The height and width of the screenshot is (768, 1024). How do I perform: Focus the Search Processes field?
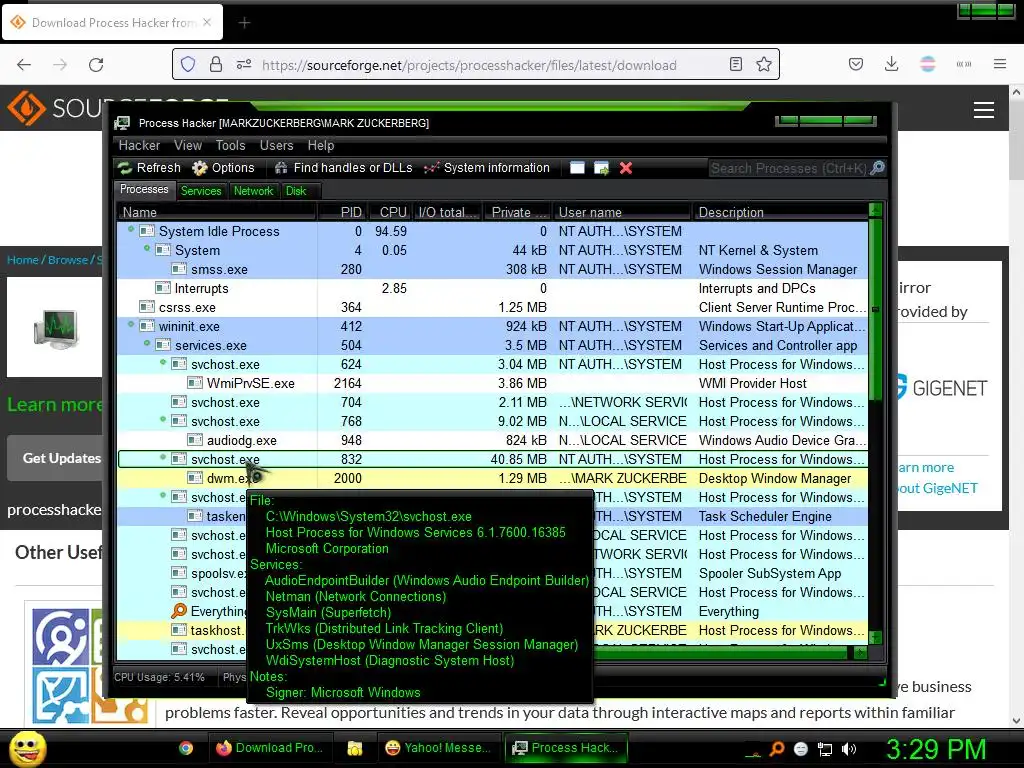[789, 168]
